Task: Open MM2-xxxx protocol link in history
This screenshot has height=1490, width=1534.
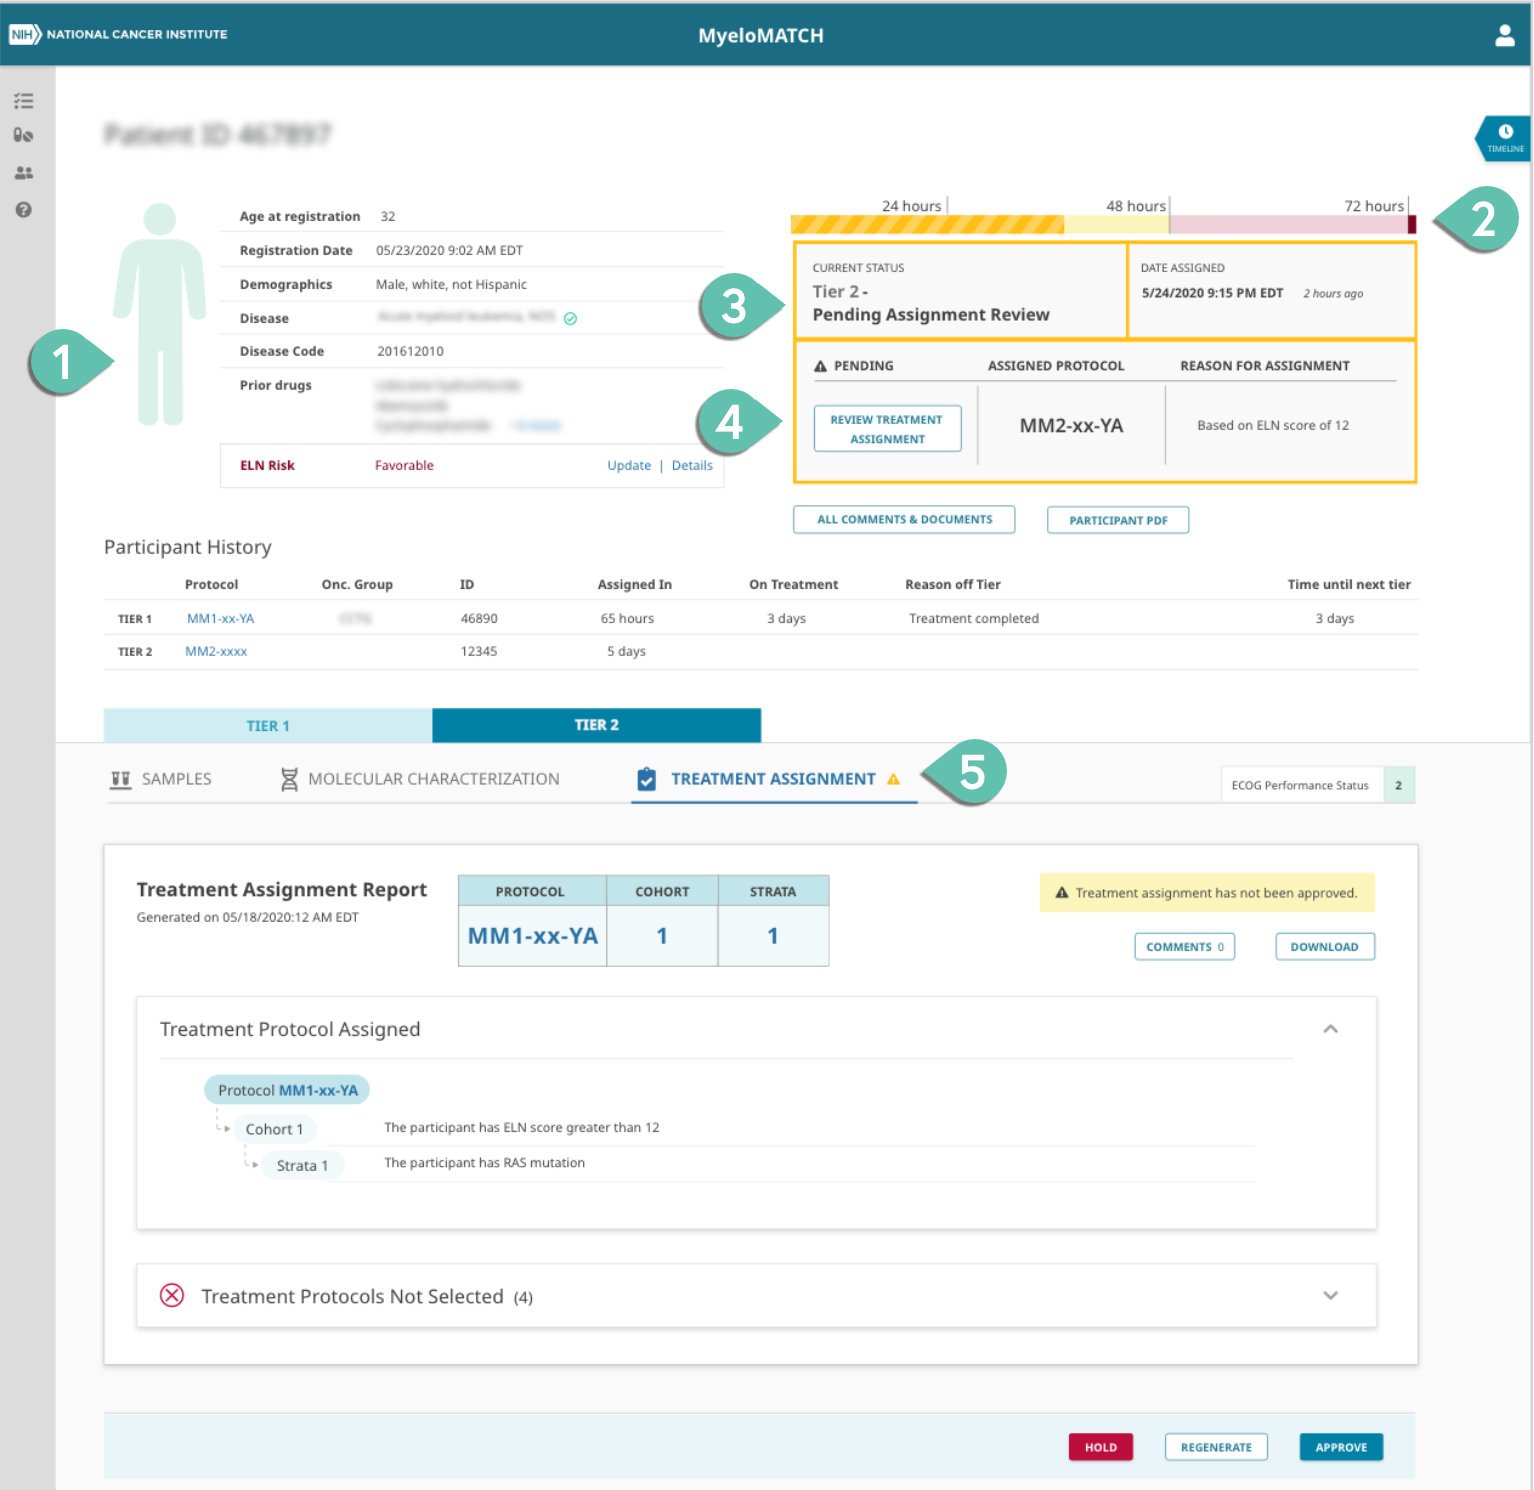Action: pyautogui.click(x=216, y=652)
